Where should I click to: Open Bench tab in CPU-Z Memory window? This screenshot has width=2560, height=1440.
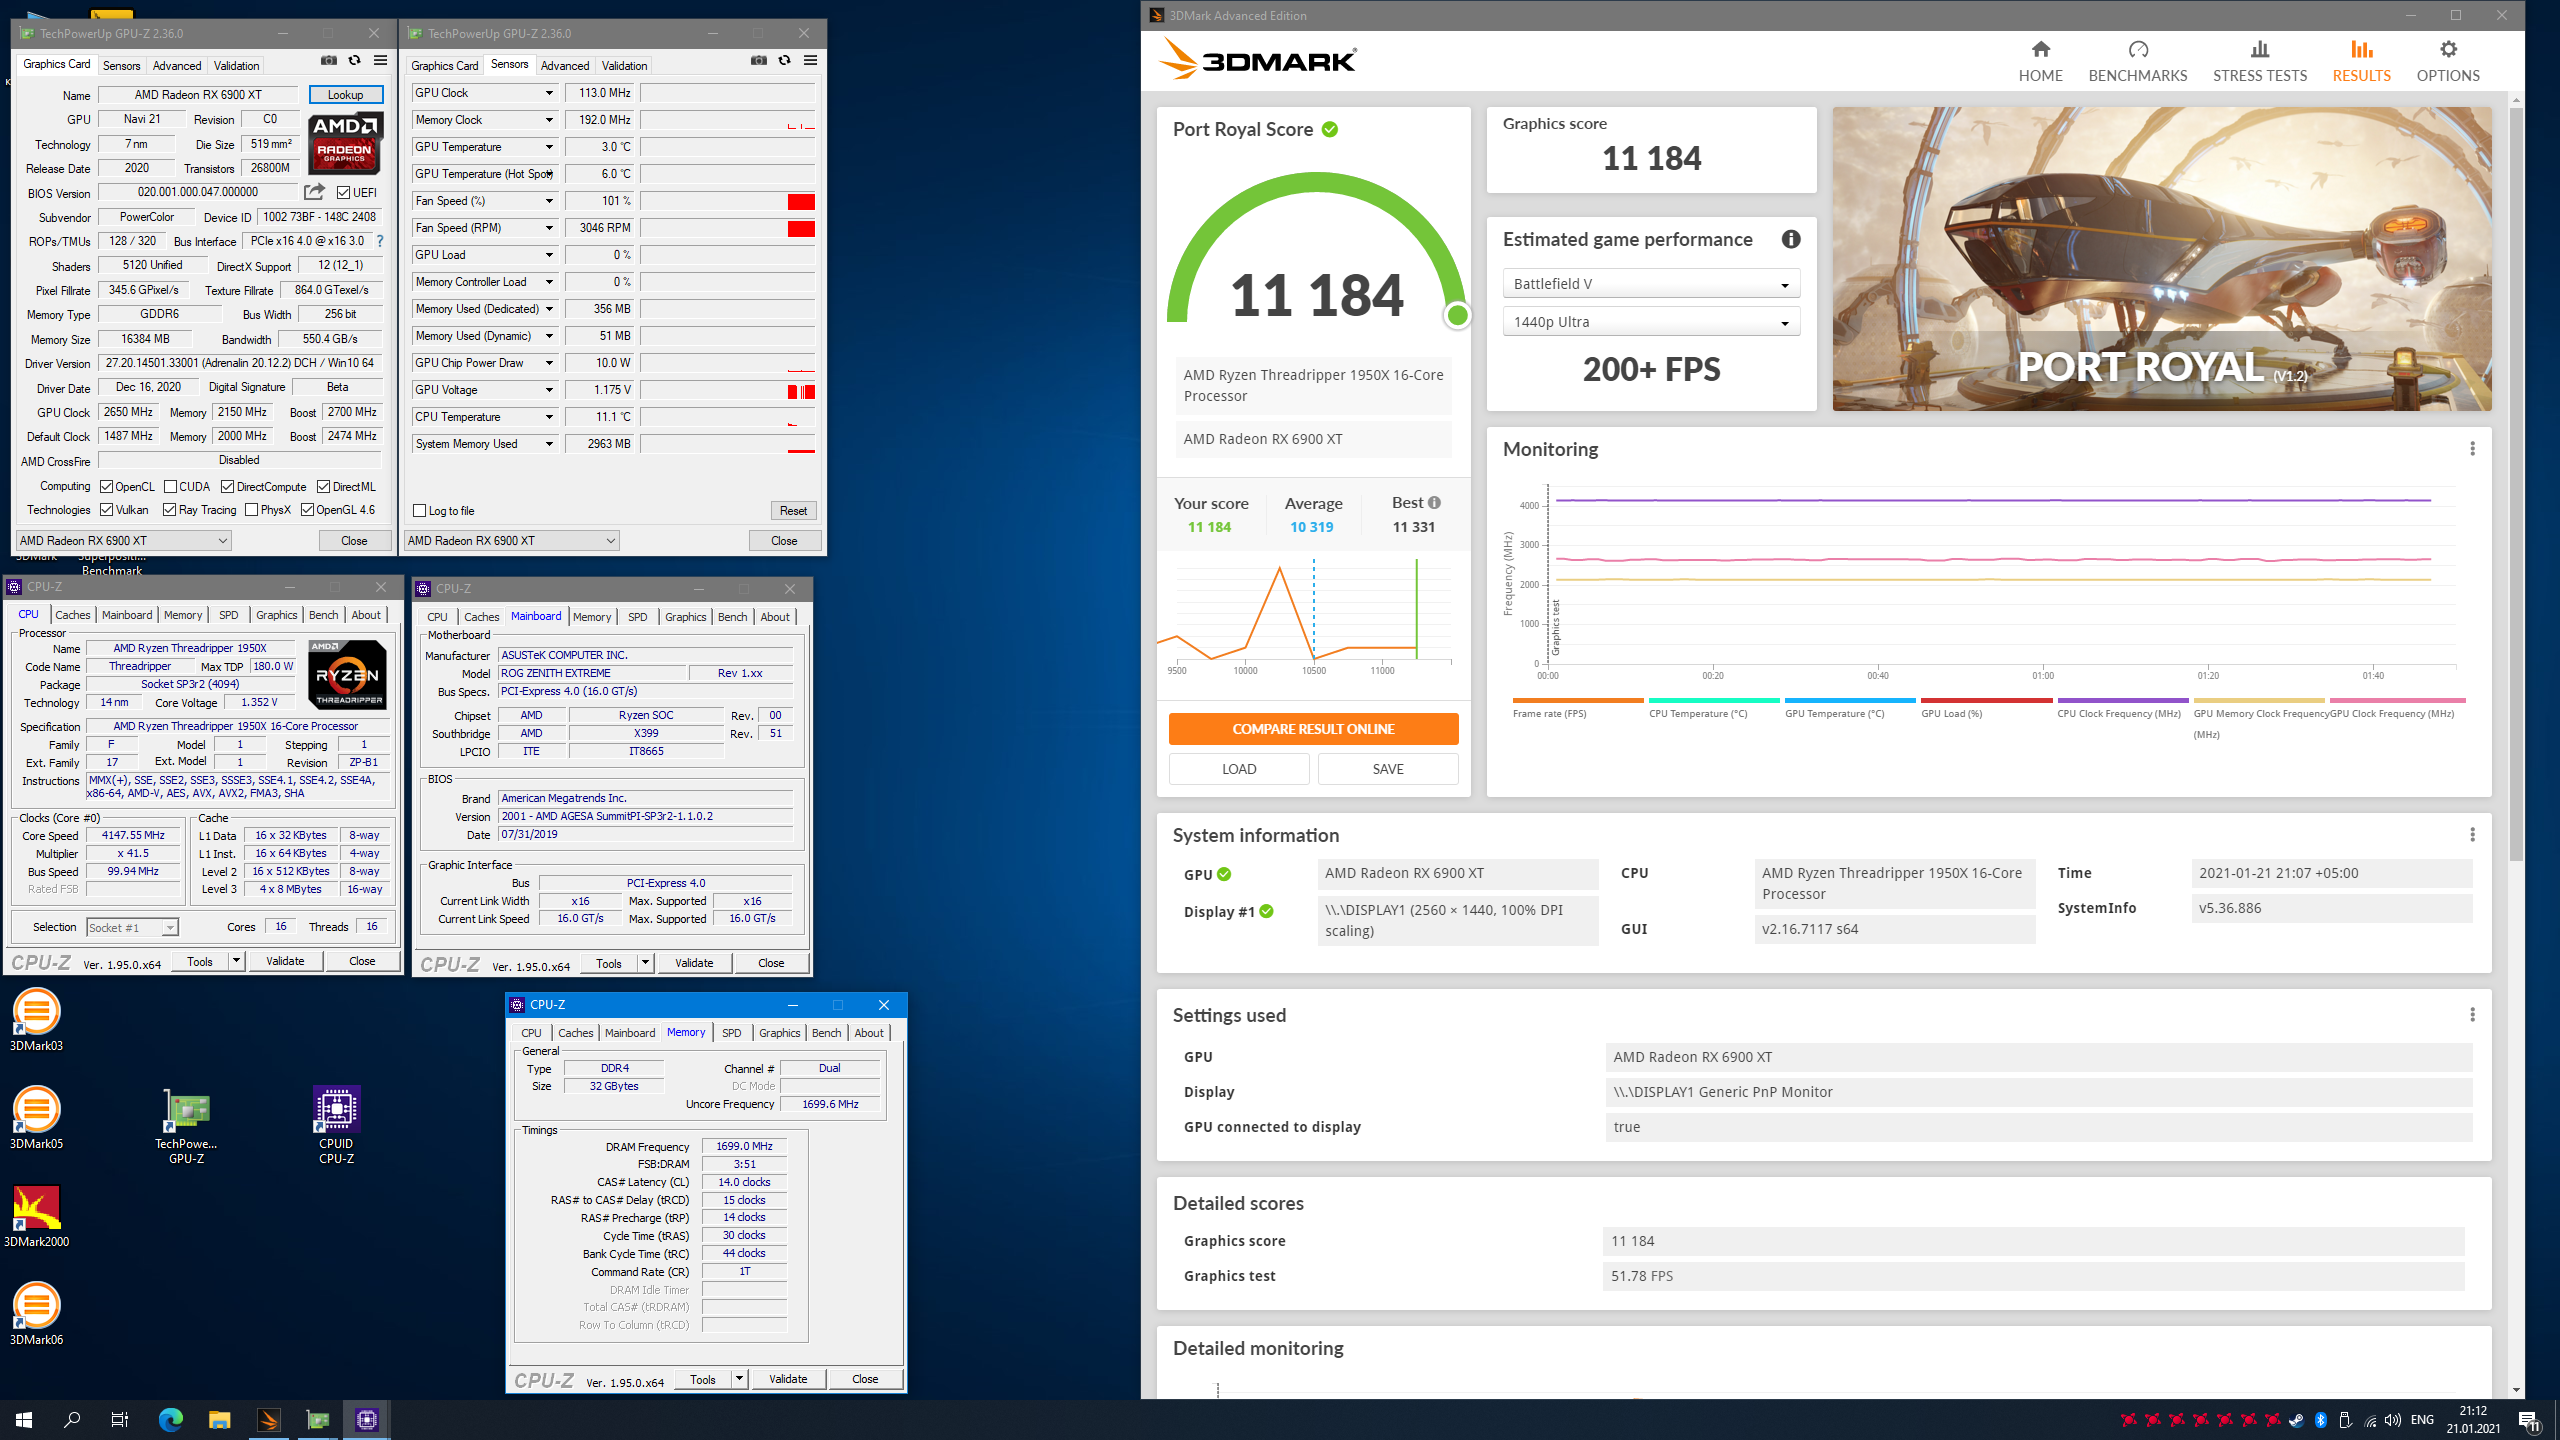click(x=826, y=1033)
